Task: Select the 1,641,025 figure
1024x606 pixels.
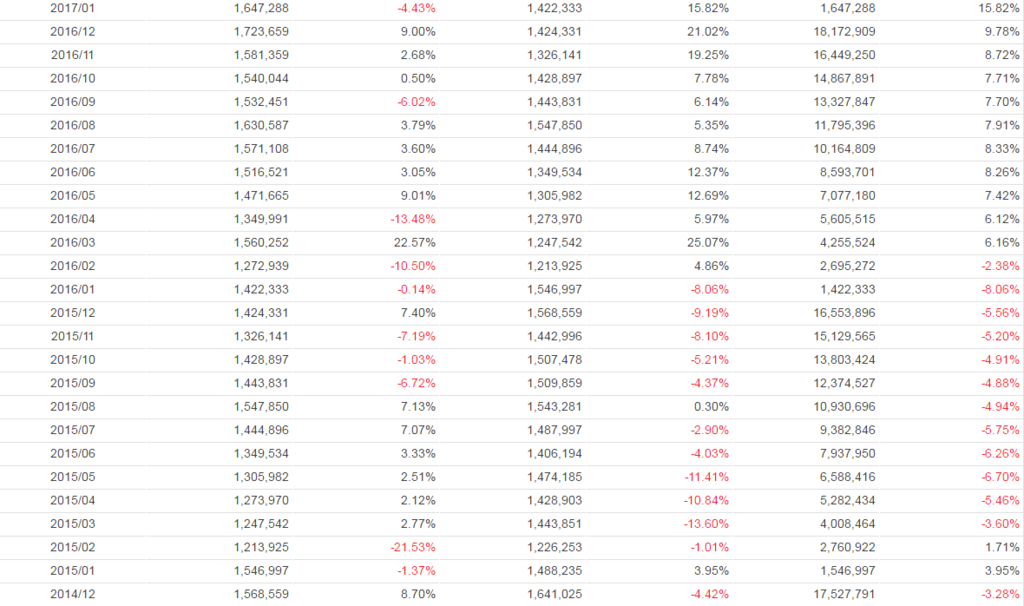Action: click(x=554, y=595)
